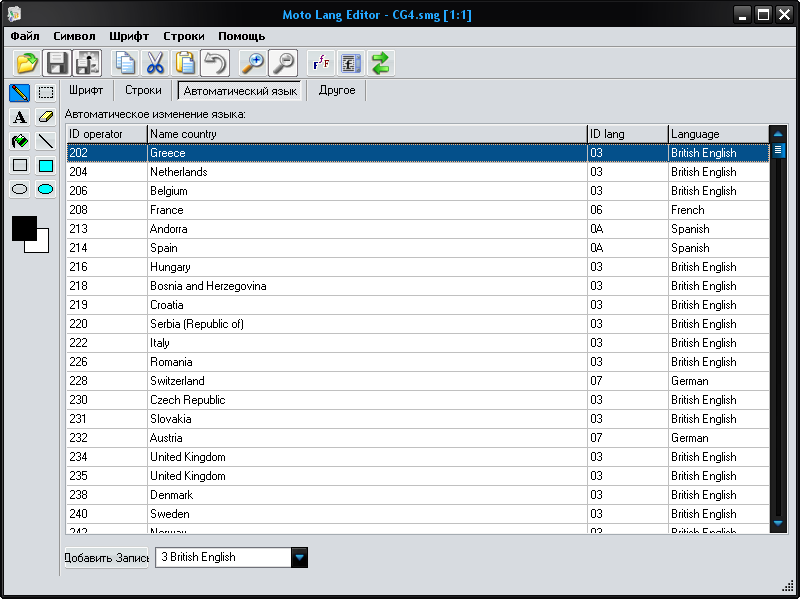This screenshot has width=800, height=599.
Task: Open the Файл menu
Action: [x=25, y=36]
